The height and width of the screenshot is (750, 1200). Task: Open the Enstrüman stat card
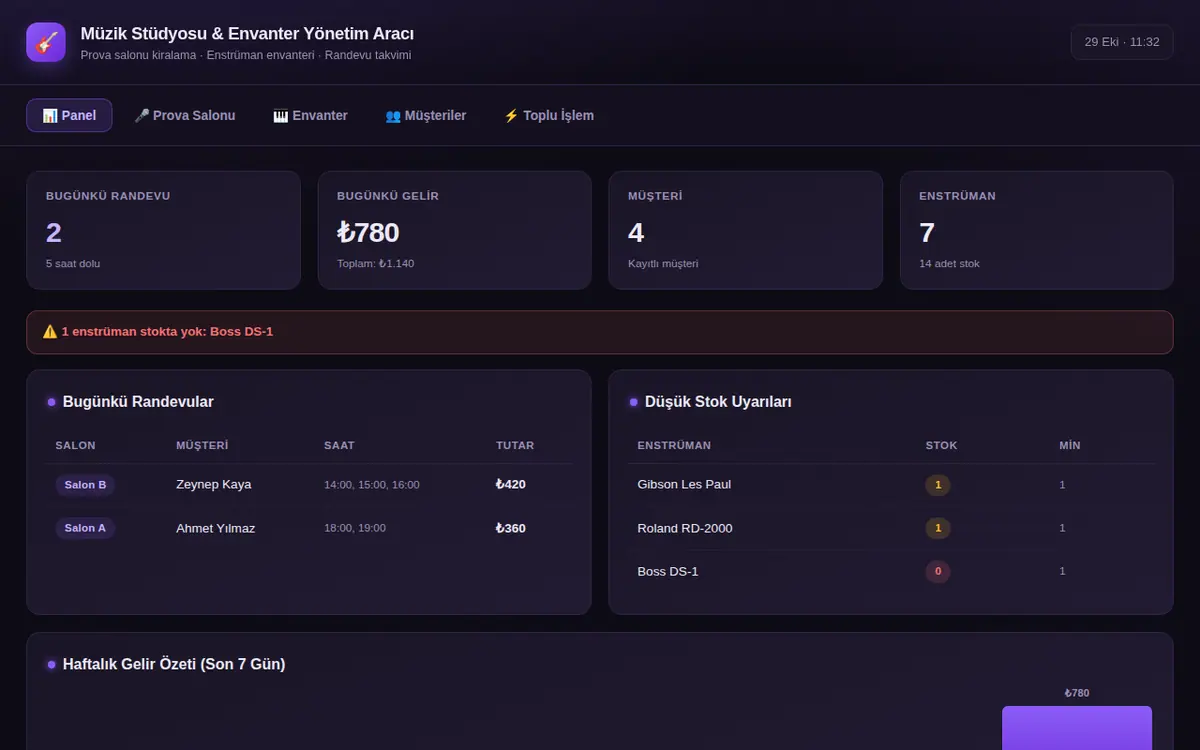click(x=1037, y=230)
